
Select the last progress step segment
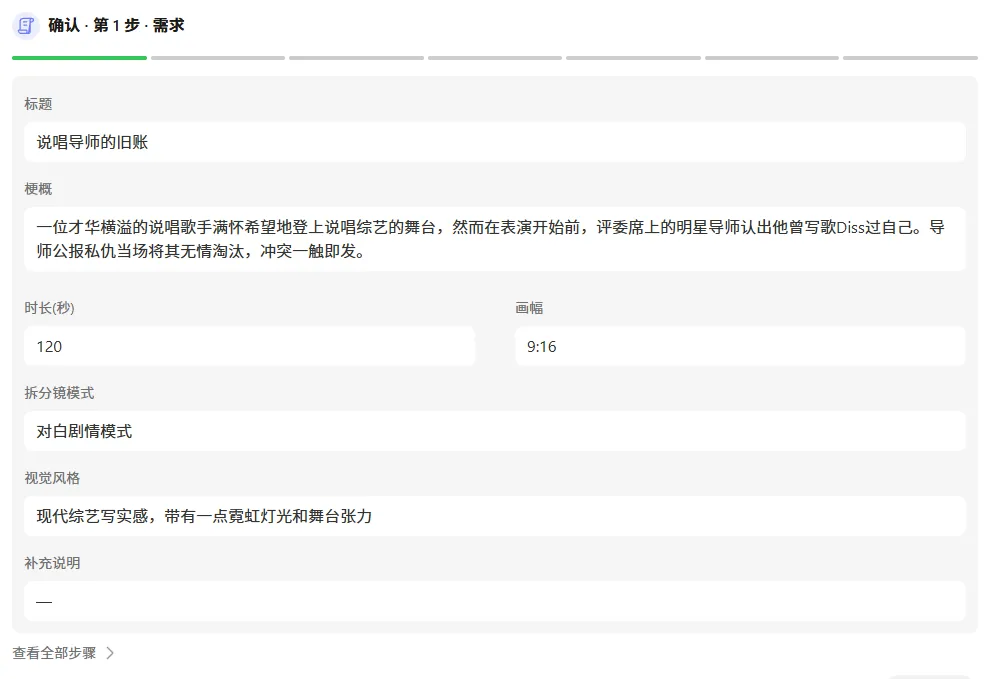click(910, 58)
